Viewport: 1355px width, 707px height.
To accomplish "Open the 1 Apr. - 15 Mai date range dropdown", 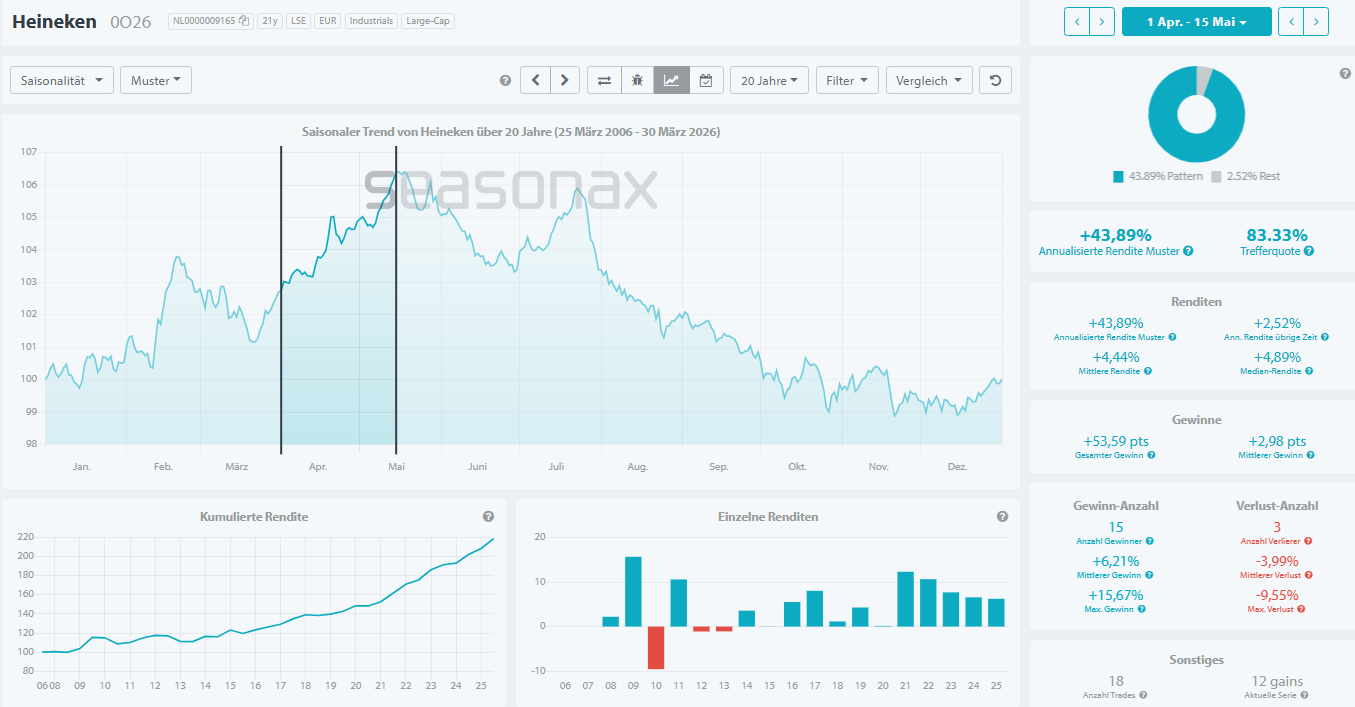I will 1196,21.
